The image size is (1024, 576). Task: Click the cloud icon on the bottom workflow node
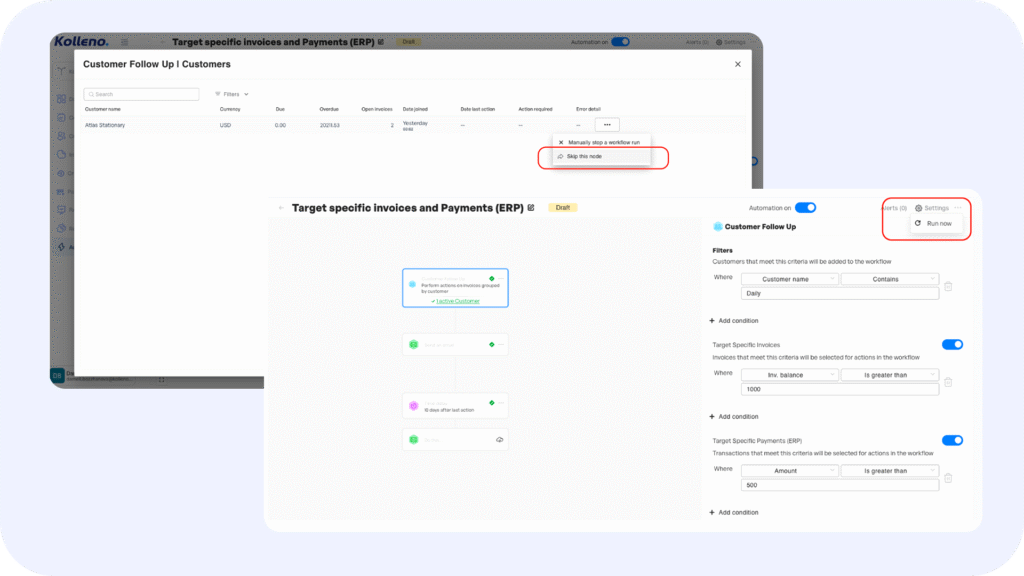click(x=499, y=440)
